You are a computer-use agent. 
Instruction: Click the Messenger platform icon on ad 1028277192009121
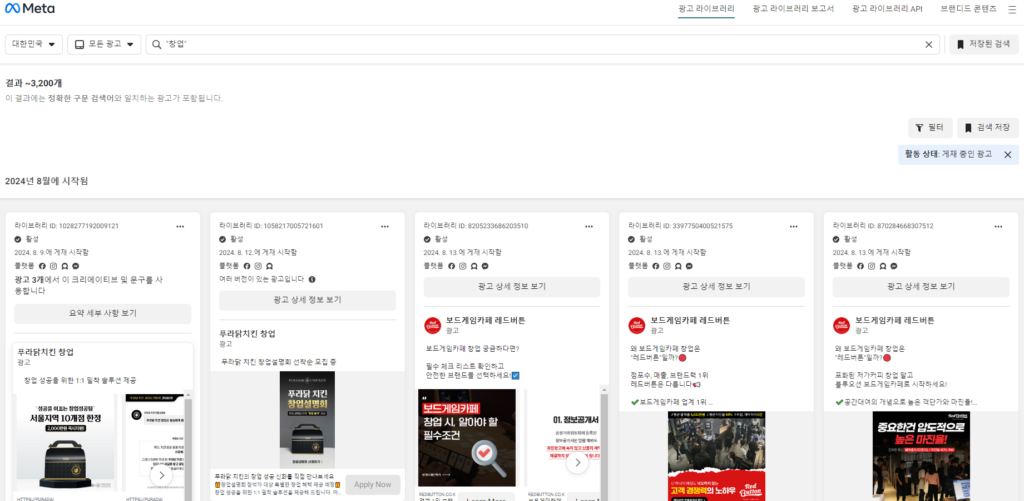[76, 266]
